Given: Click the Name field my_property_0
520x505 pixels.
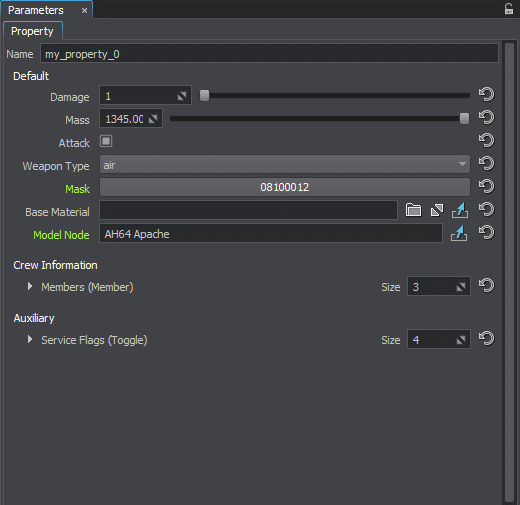Looking at the screenshot, I should 269,53.
